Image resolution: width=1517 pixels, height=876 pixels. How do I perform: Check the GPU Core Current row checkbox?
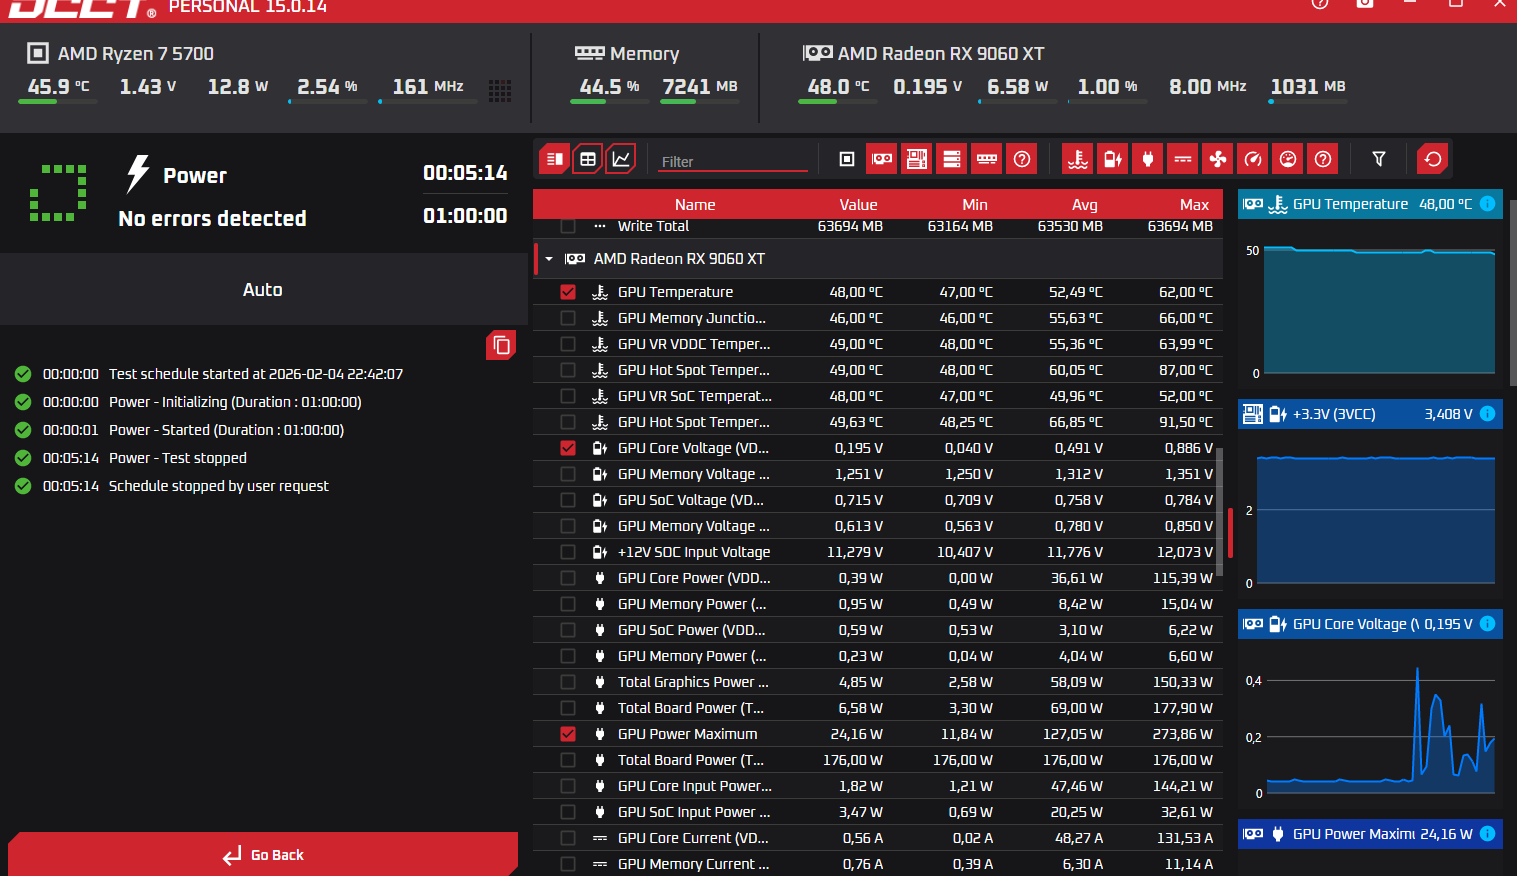tap(568, 838)
